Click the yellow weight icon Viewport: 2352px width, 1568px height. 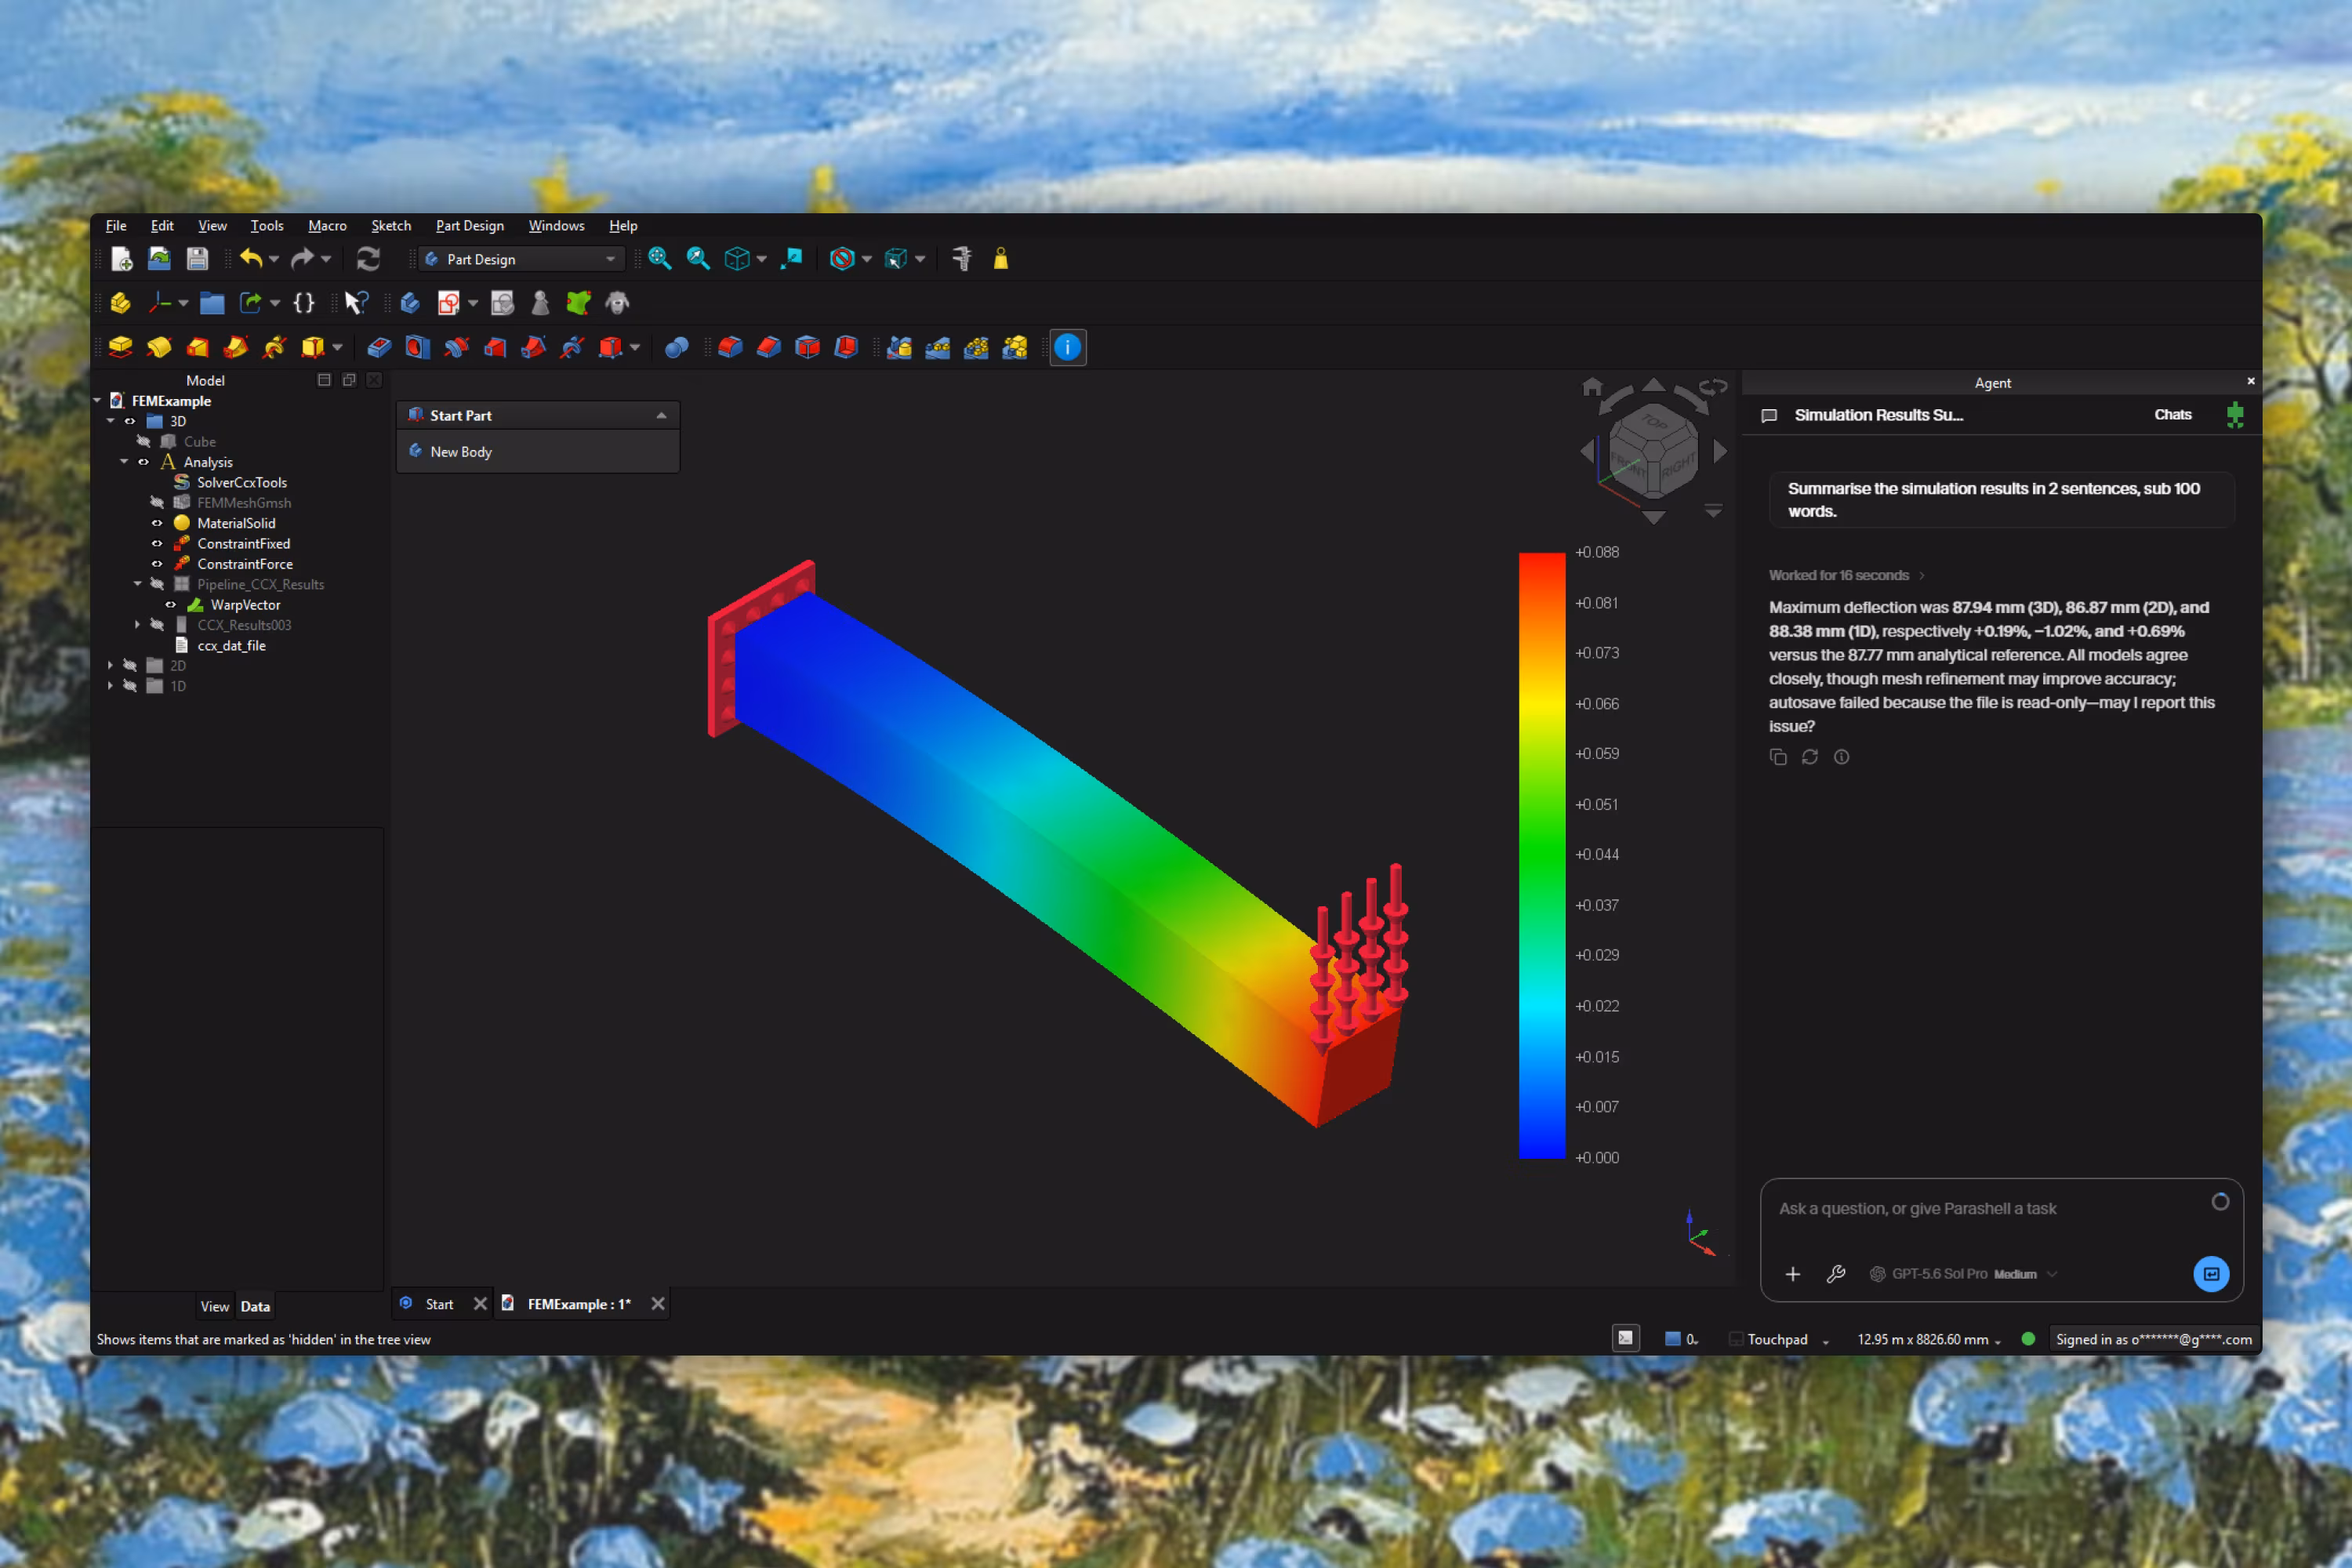[x=1000, y=259]
